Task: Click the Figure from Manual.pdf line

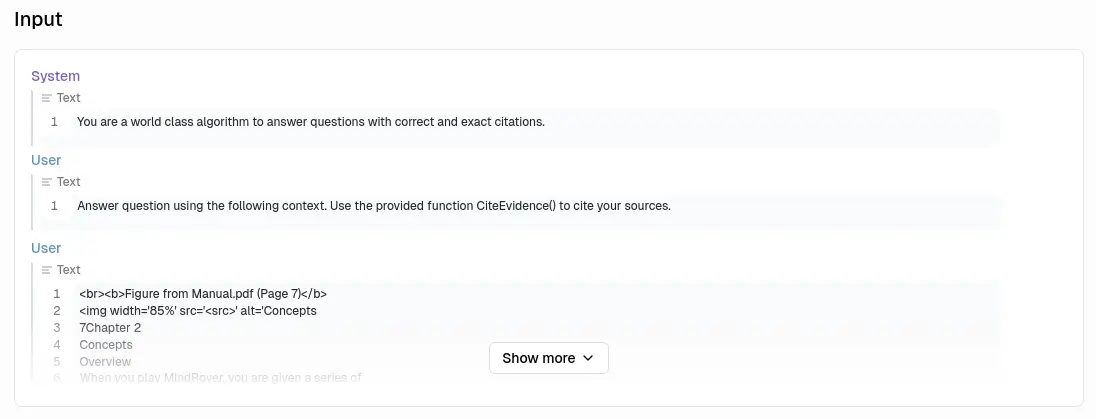Action: pyautogui.click(x=203, y=294)
